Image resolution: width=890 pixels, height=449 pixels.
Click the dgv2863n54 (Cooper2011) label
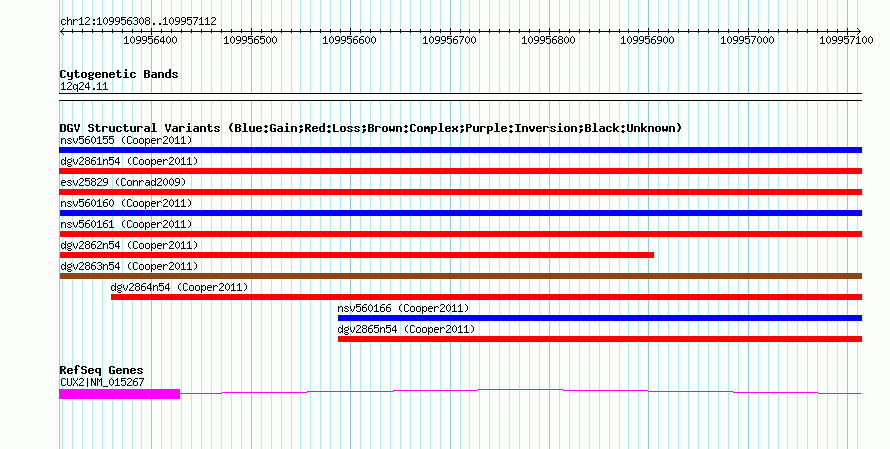129,266
